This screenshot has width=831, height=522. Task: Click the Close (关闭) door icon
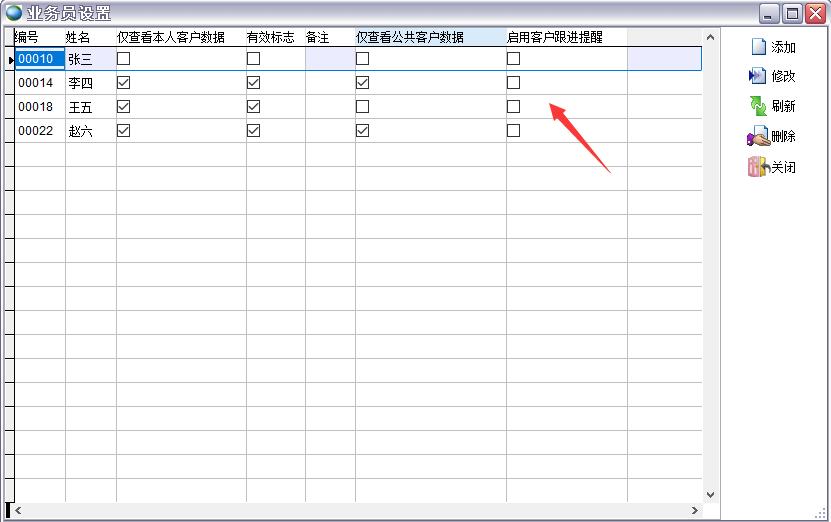(x=757, y=167)
